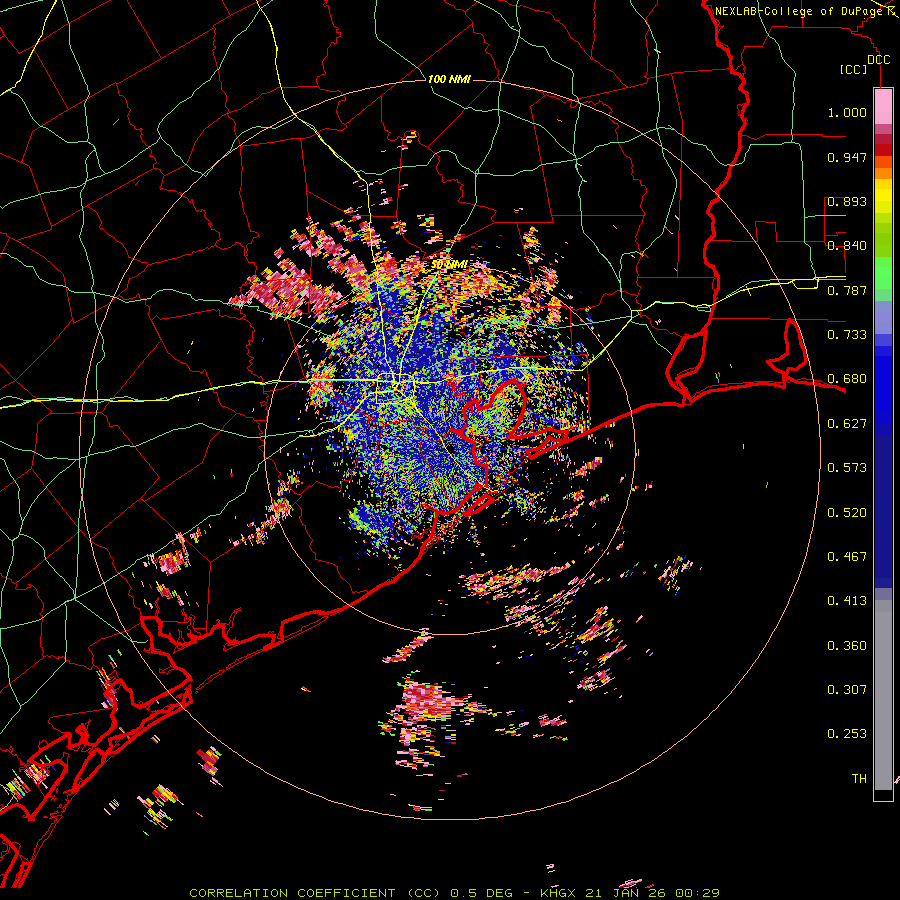This screenshot has height=900, width=900.
Task: Select the 0.627 colorbar value
Action: [x=847, y=424]
